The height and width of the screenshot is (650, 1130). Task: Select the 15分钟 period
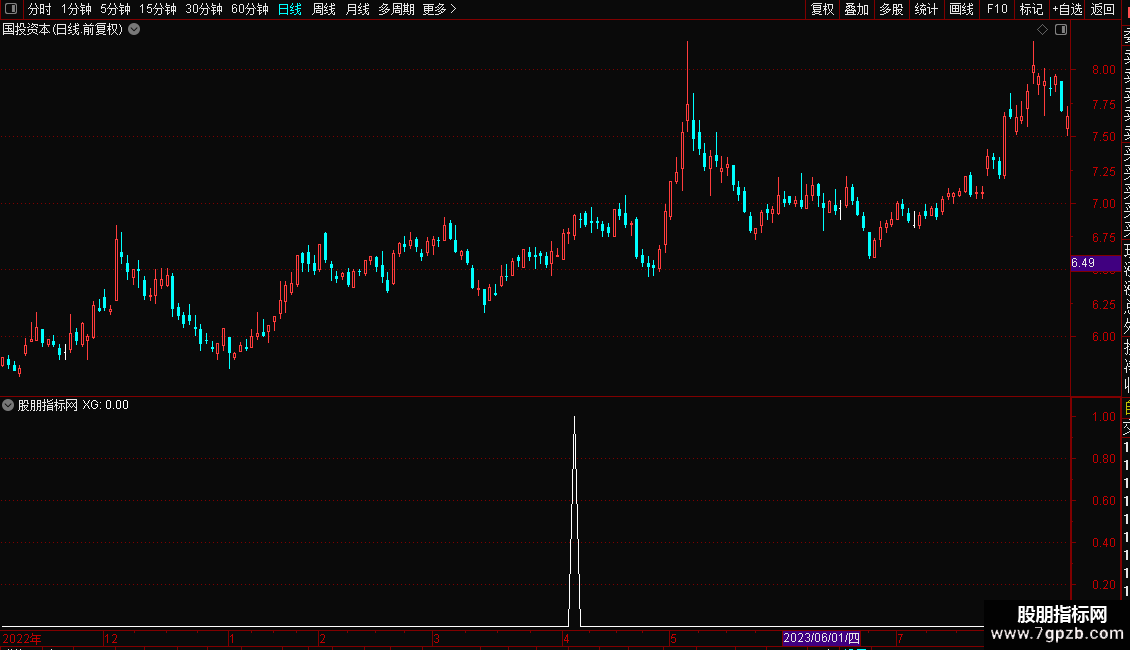tap(157, 9)
